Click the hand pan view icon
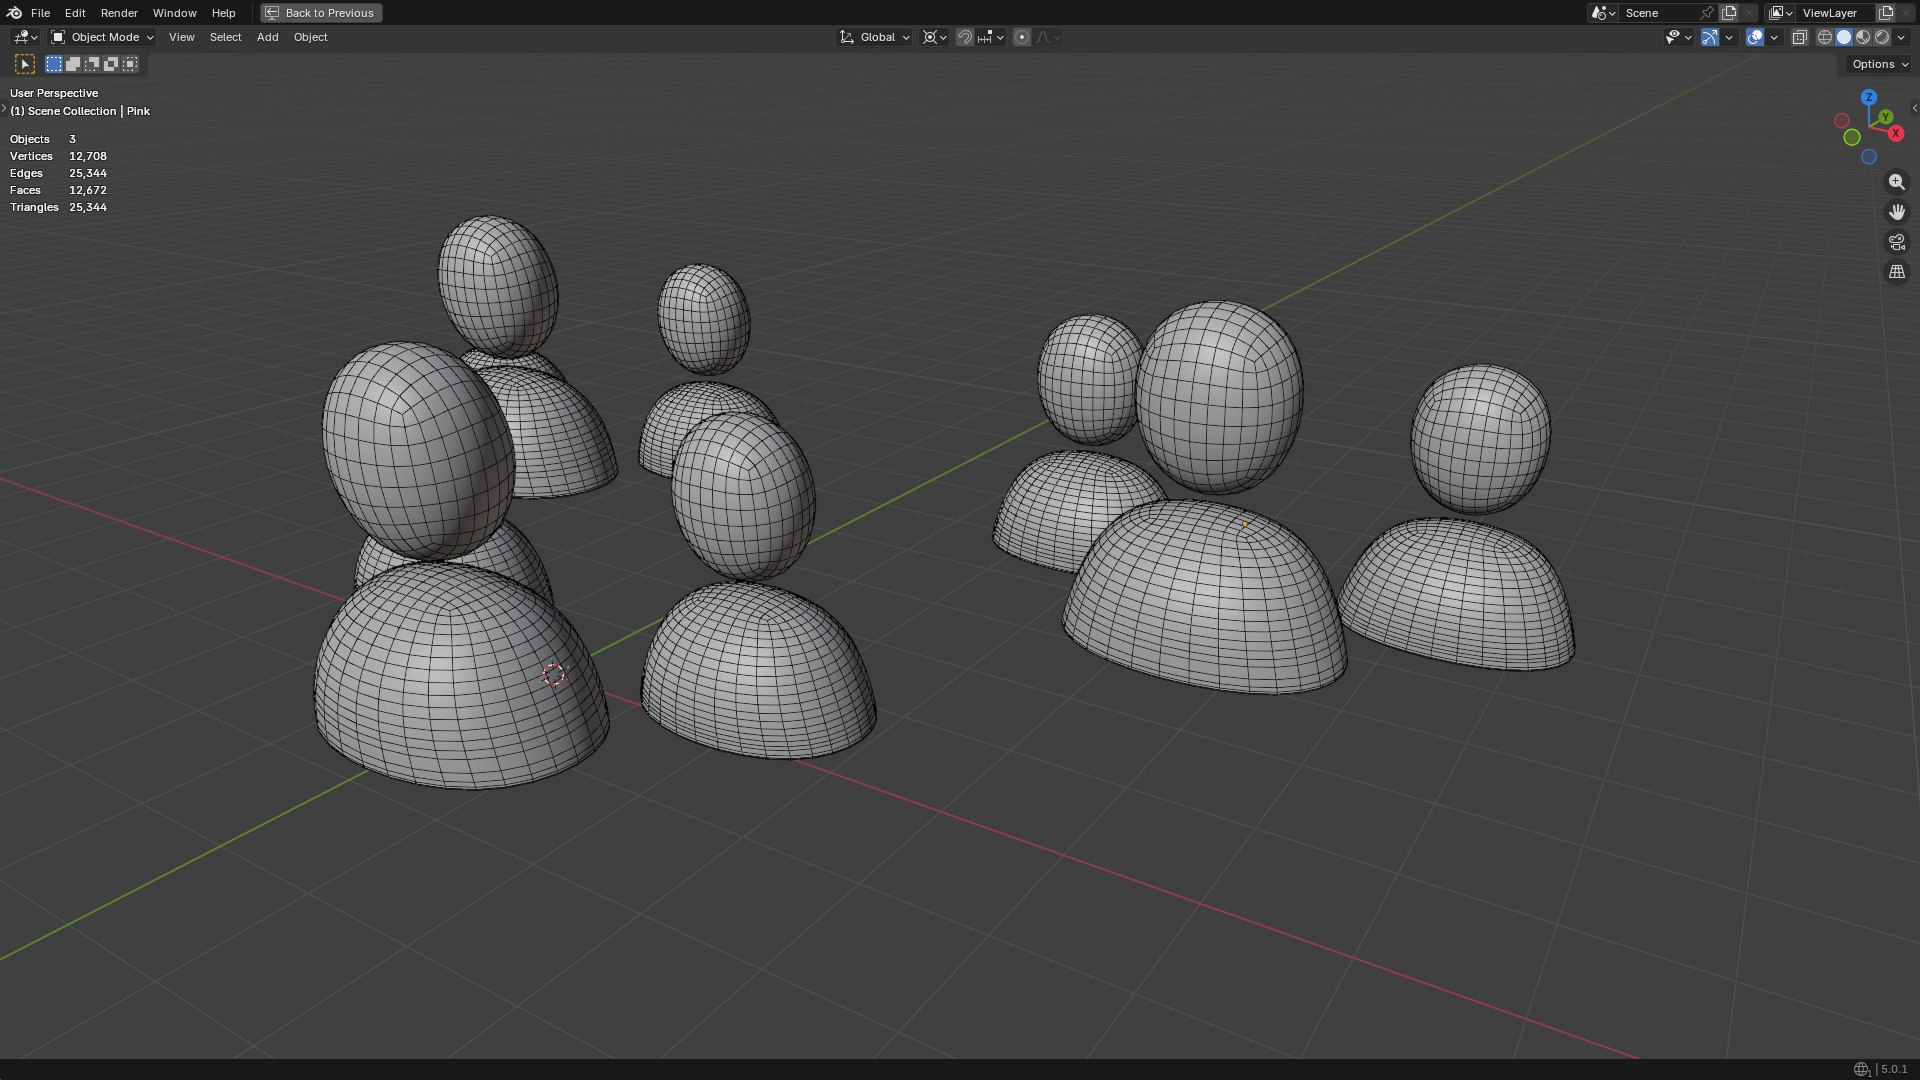 [1896, 212]
